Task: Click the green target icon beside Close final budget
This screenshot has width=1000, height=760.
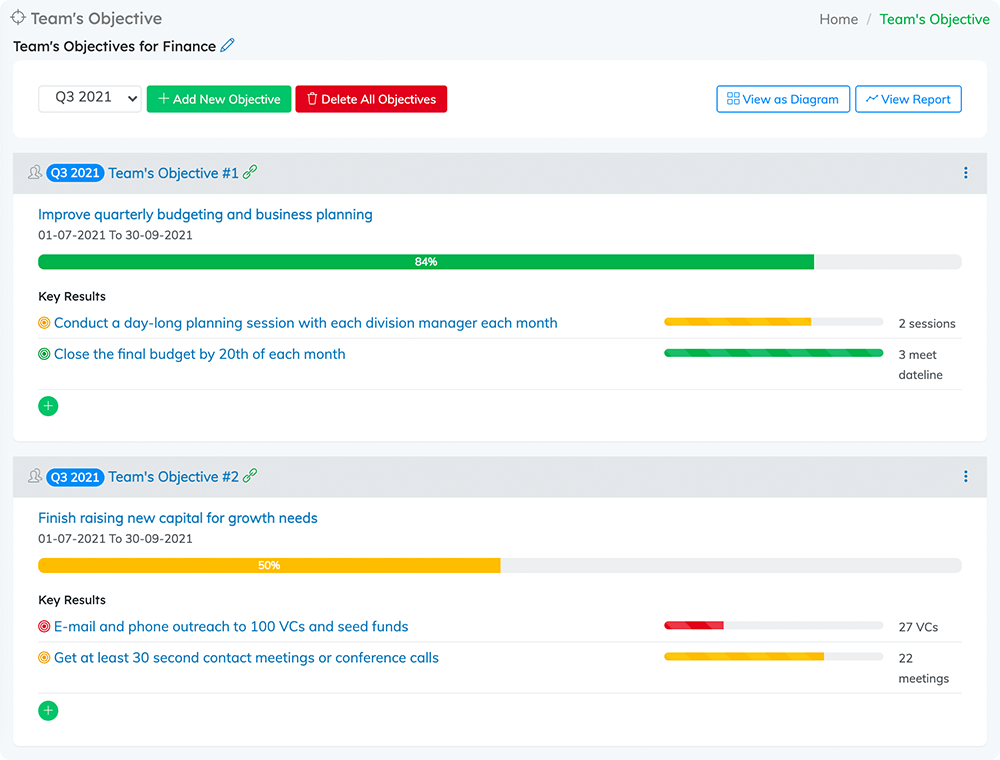Action: 44,354
